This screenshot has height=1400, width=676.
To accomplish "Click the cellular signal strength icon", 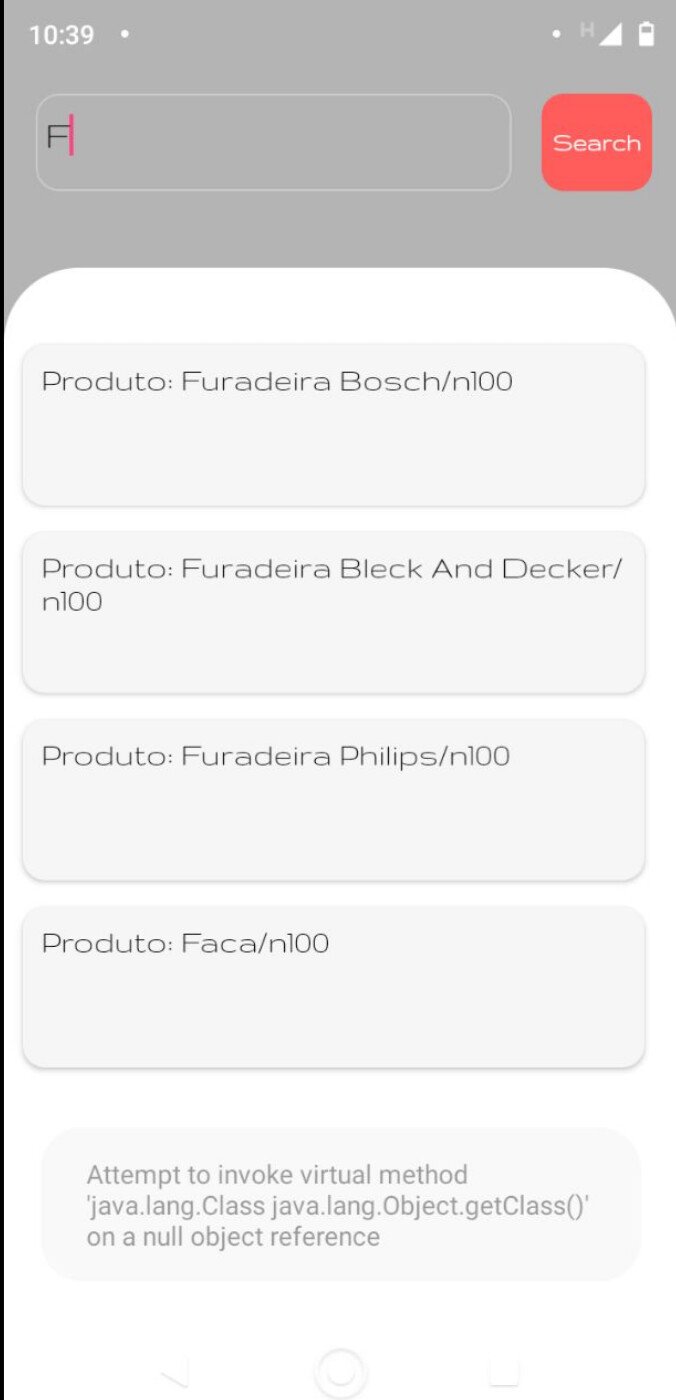I will [611, 34].
